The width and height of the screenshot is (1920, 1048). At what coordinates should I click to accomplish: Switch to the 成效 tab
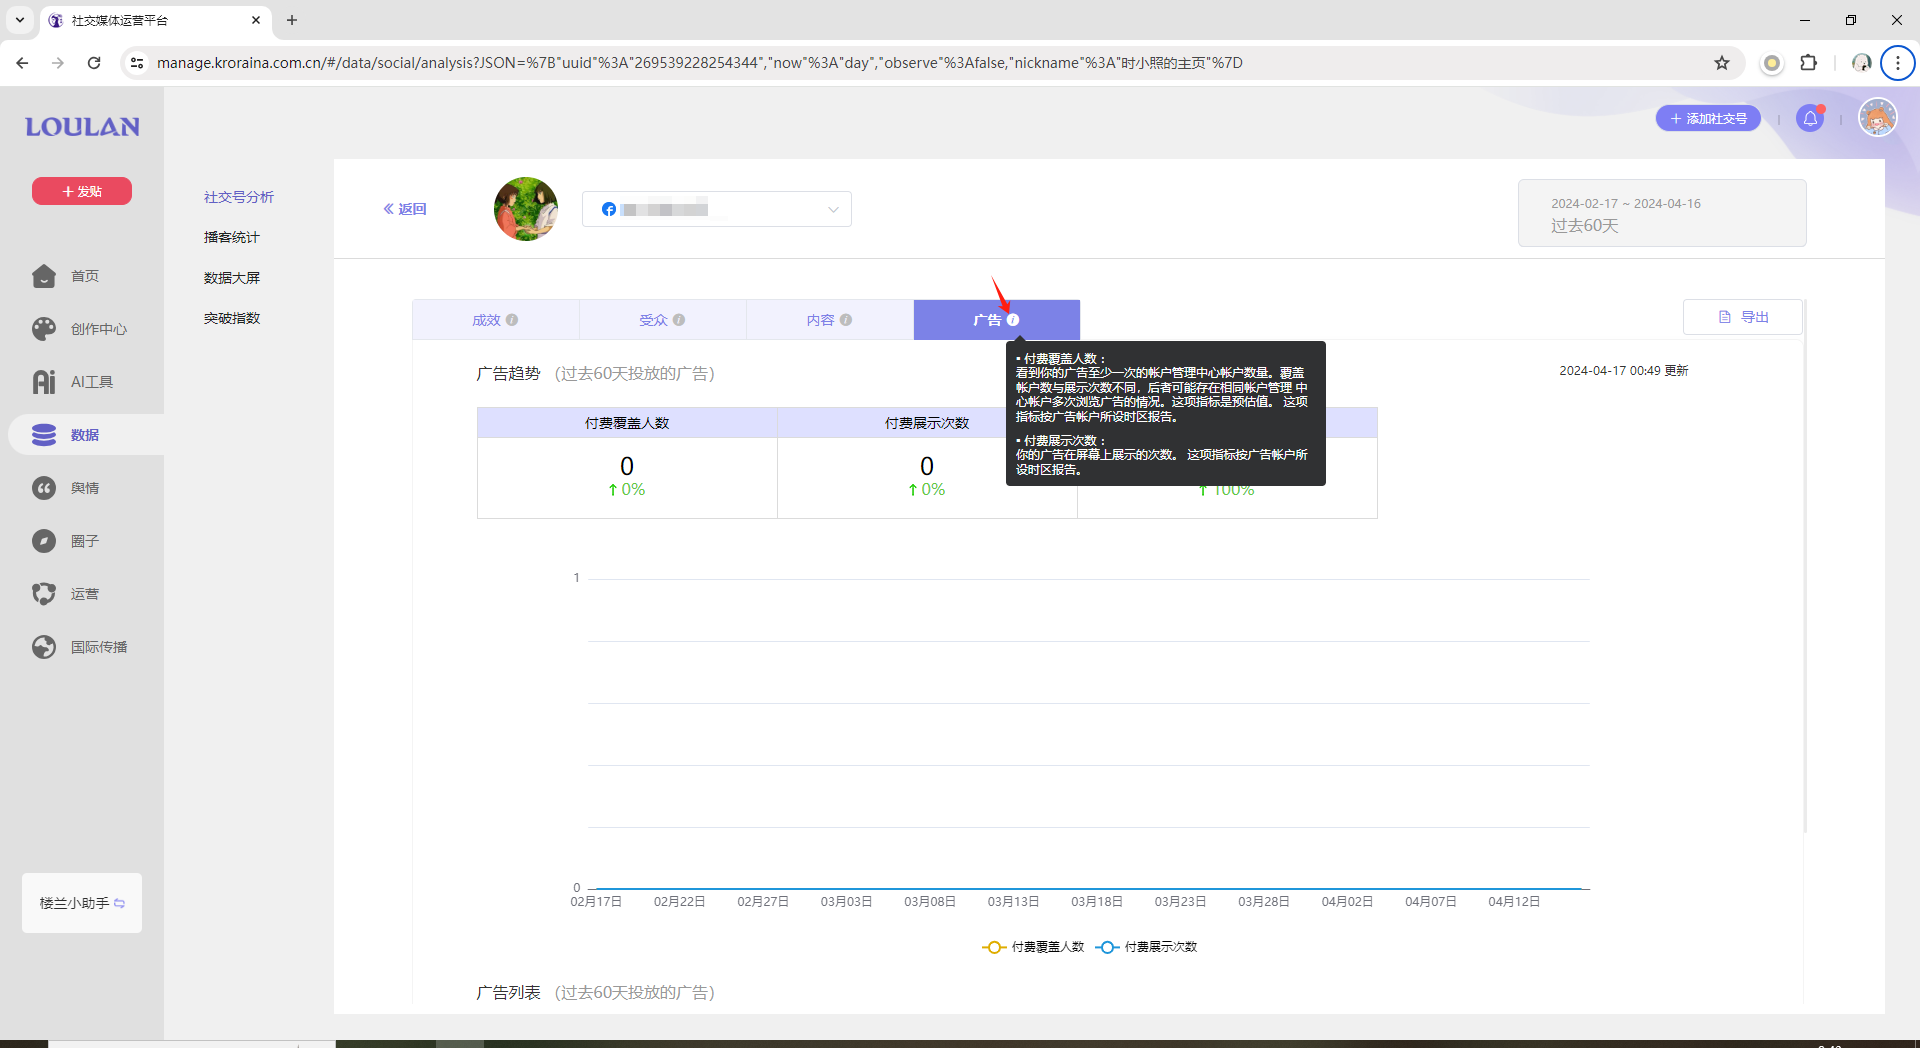495,320
